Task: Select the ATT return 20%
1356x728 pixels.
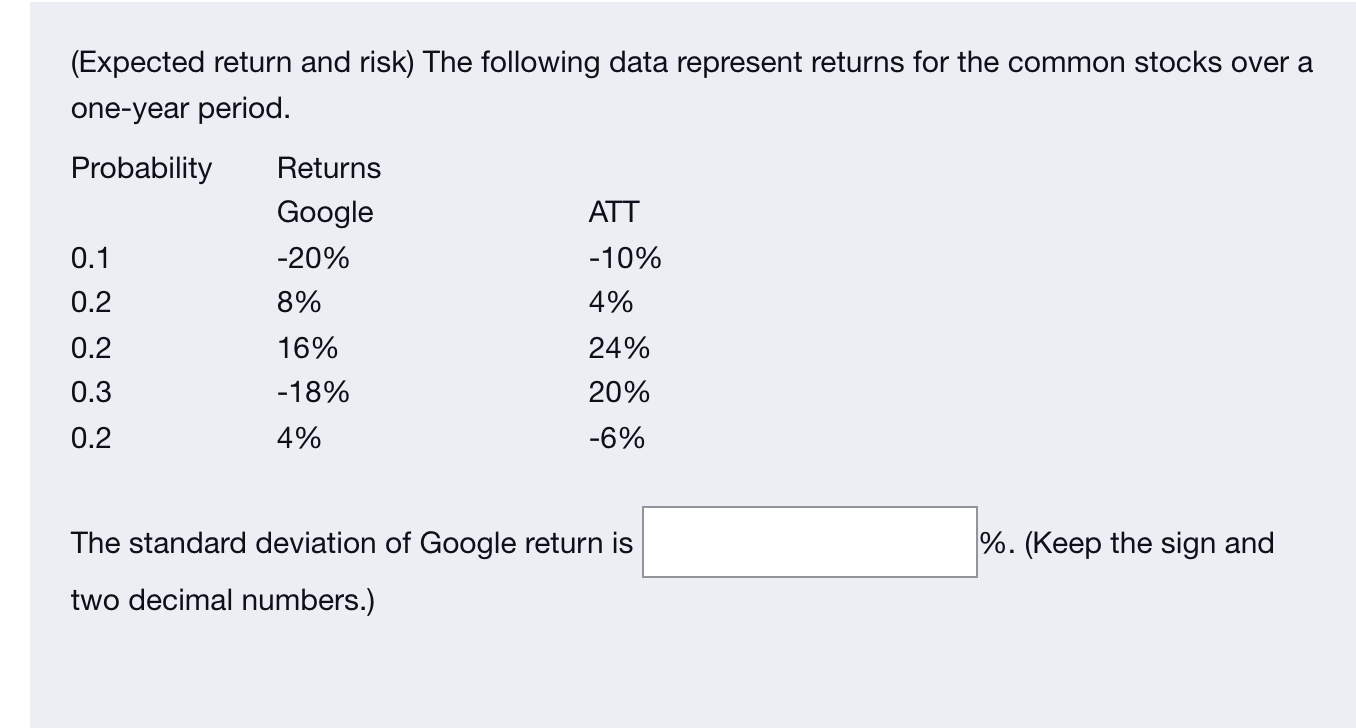Action: pos(619,392)
